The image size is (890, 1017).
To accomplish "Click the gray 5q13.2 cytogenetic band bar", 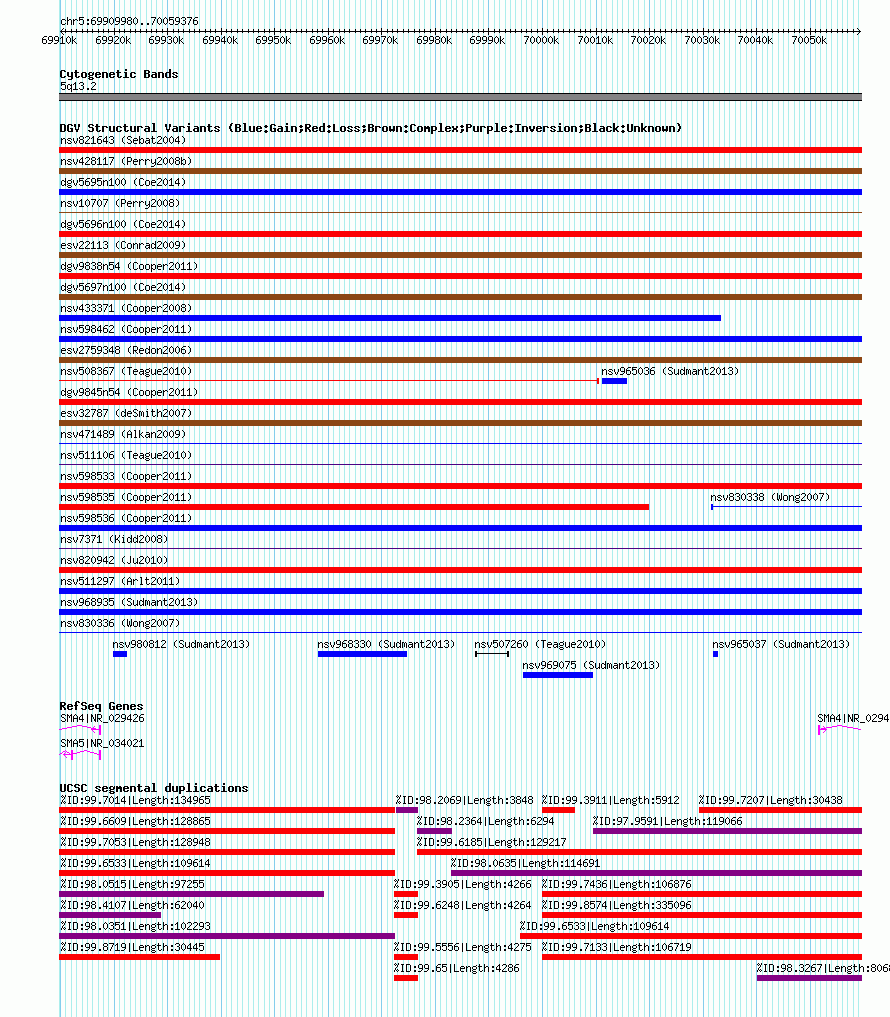I will pyautogui.click(x=461, y=97).
